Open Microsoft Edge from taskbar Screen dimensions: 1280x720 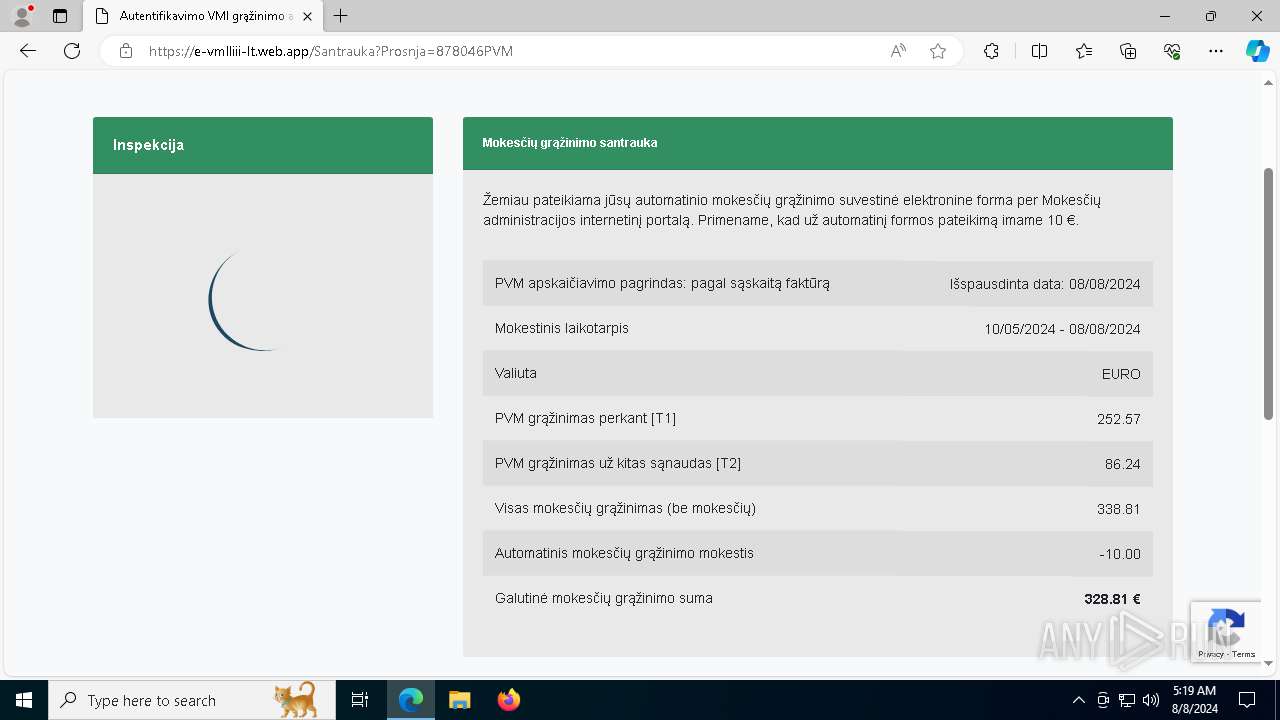pos(411,700)
